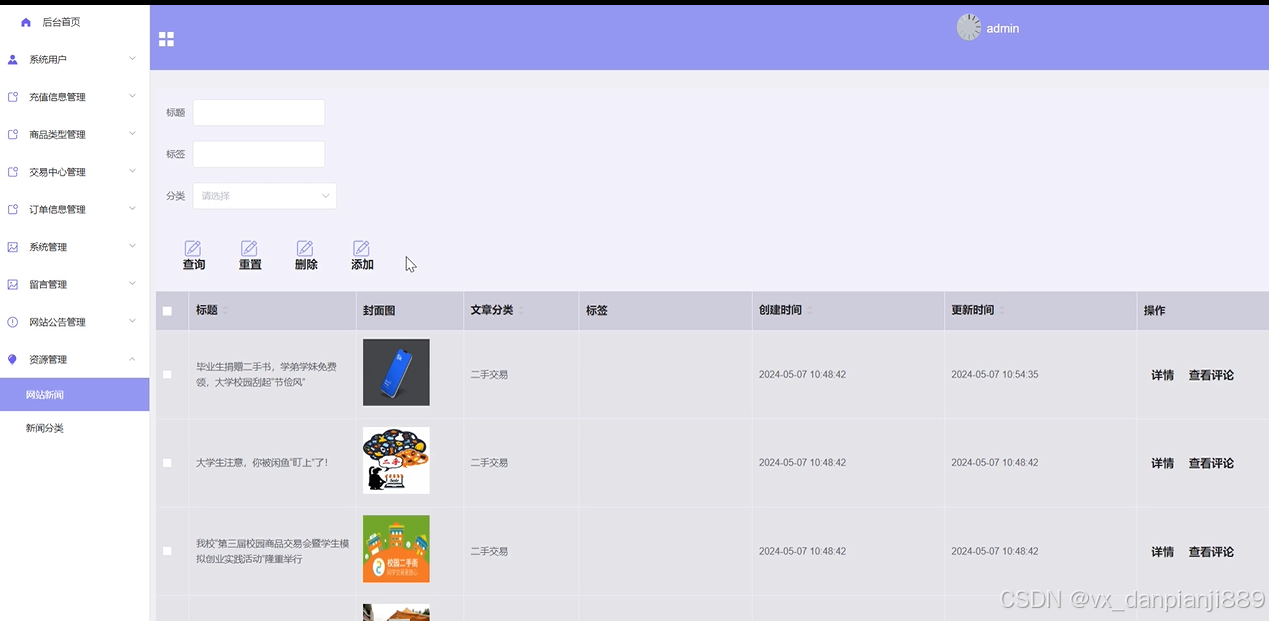Click update time 2024-05-07 10:54:35

(995, 375)
